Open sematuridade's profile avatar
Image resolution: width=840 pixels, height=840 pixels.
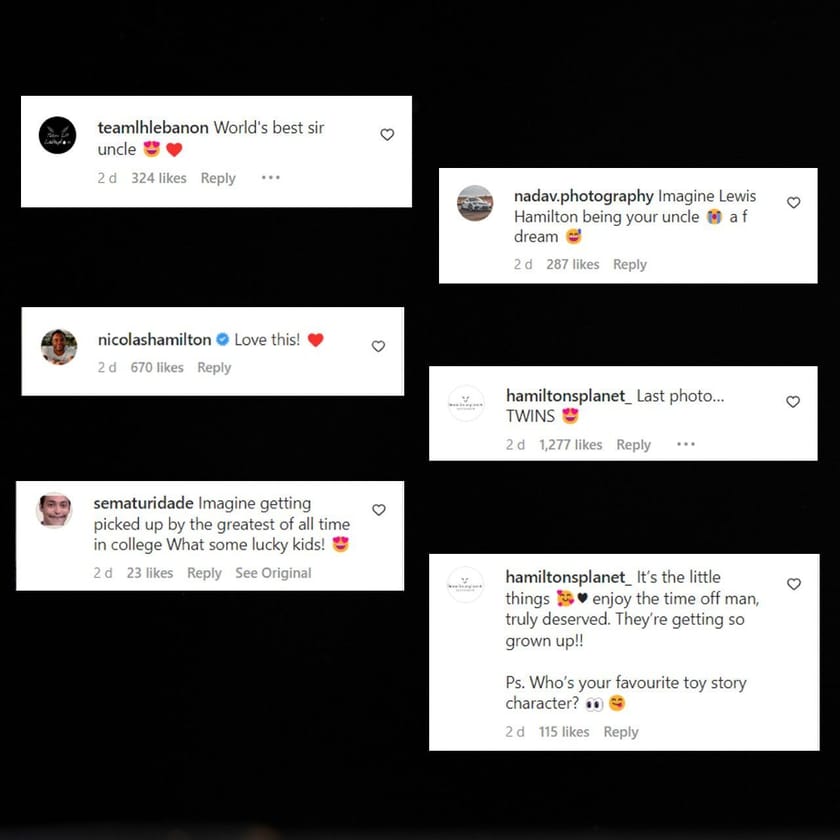tap(54, 510)
